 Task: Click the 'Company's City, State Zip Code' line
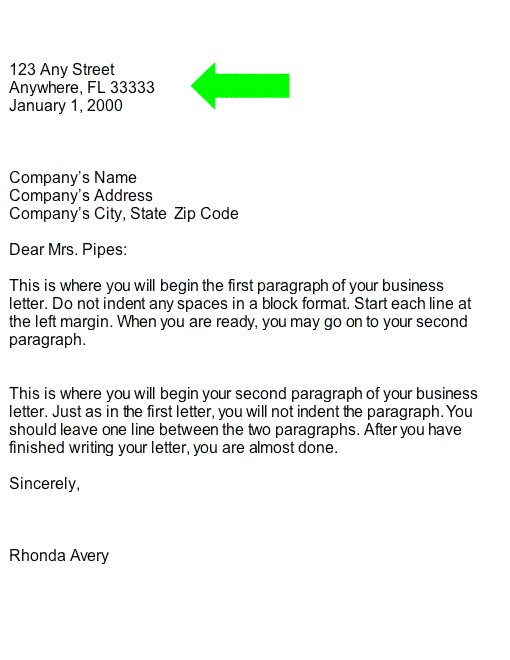tap(124, 214)
